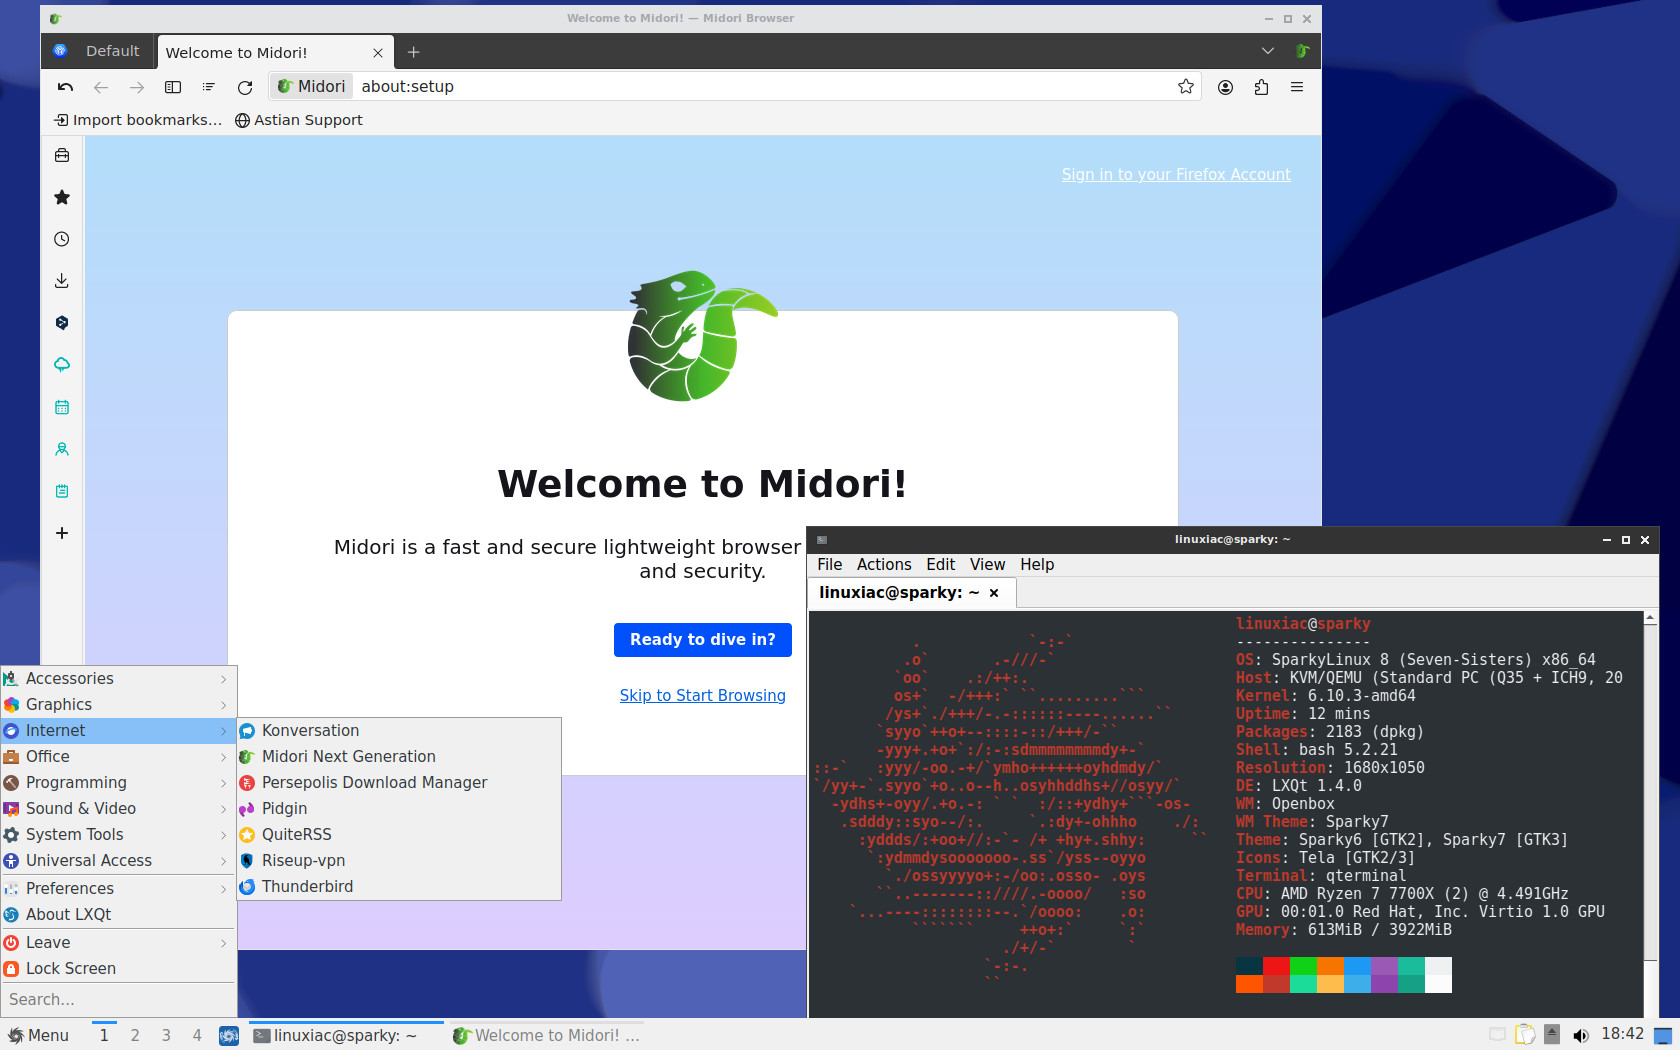Image resolution: width=1680 pixels, height=1050 pixels.
Task: Close the Welcome to Midori tab
Action: click(x=378, y=53)
